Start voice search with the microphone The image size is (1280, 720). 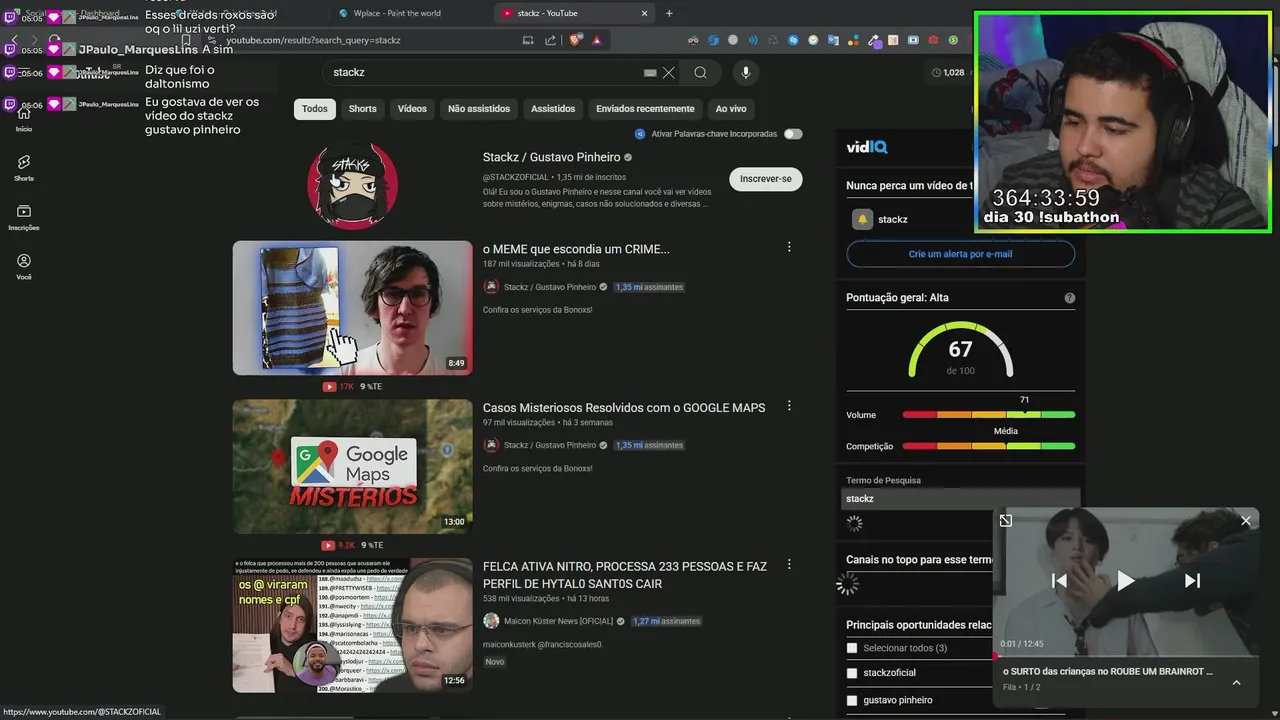(x=745, y=73)
